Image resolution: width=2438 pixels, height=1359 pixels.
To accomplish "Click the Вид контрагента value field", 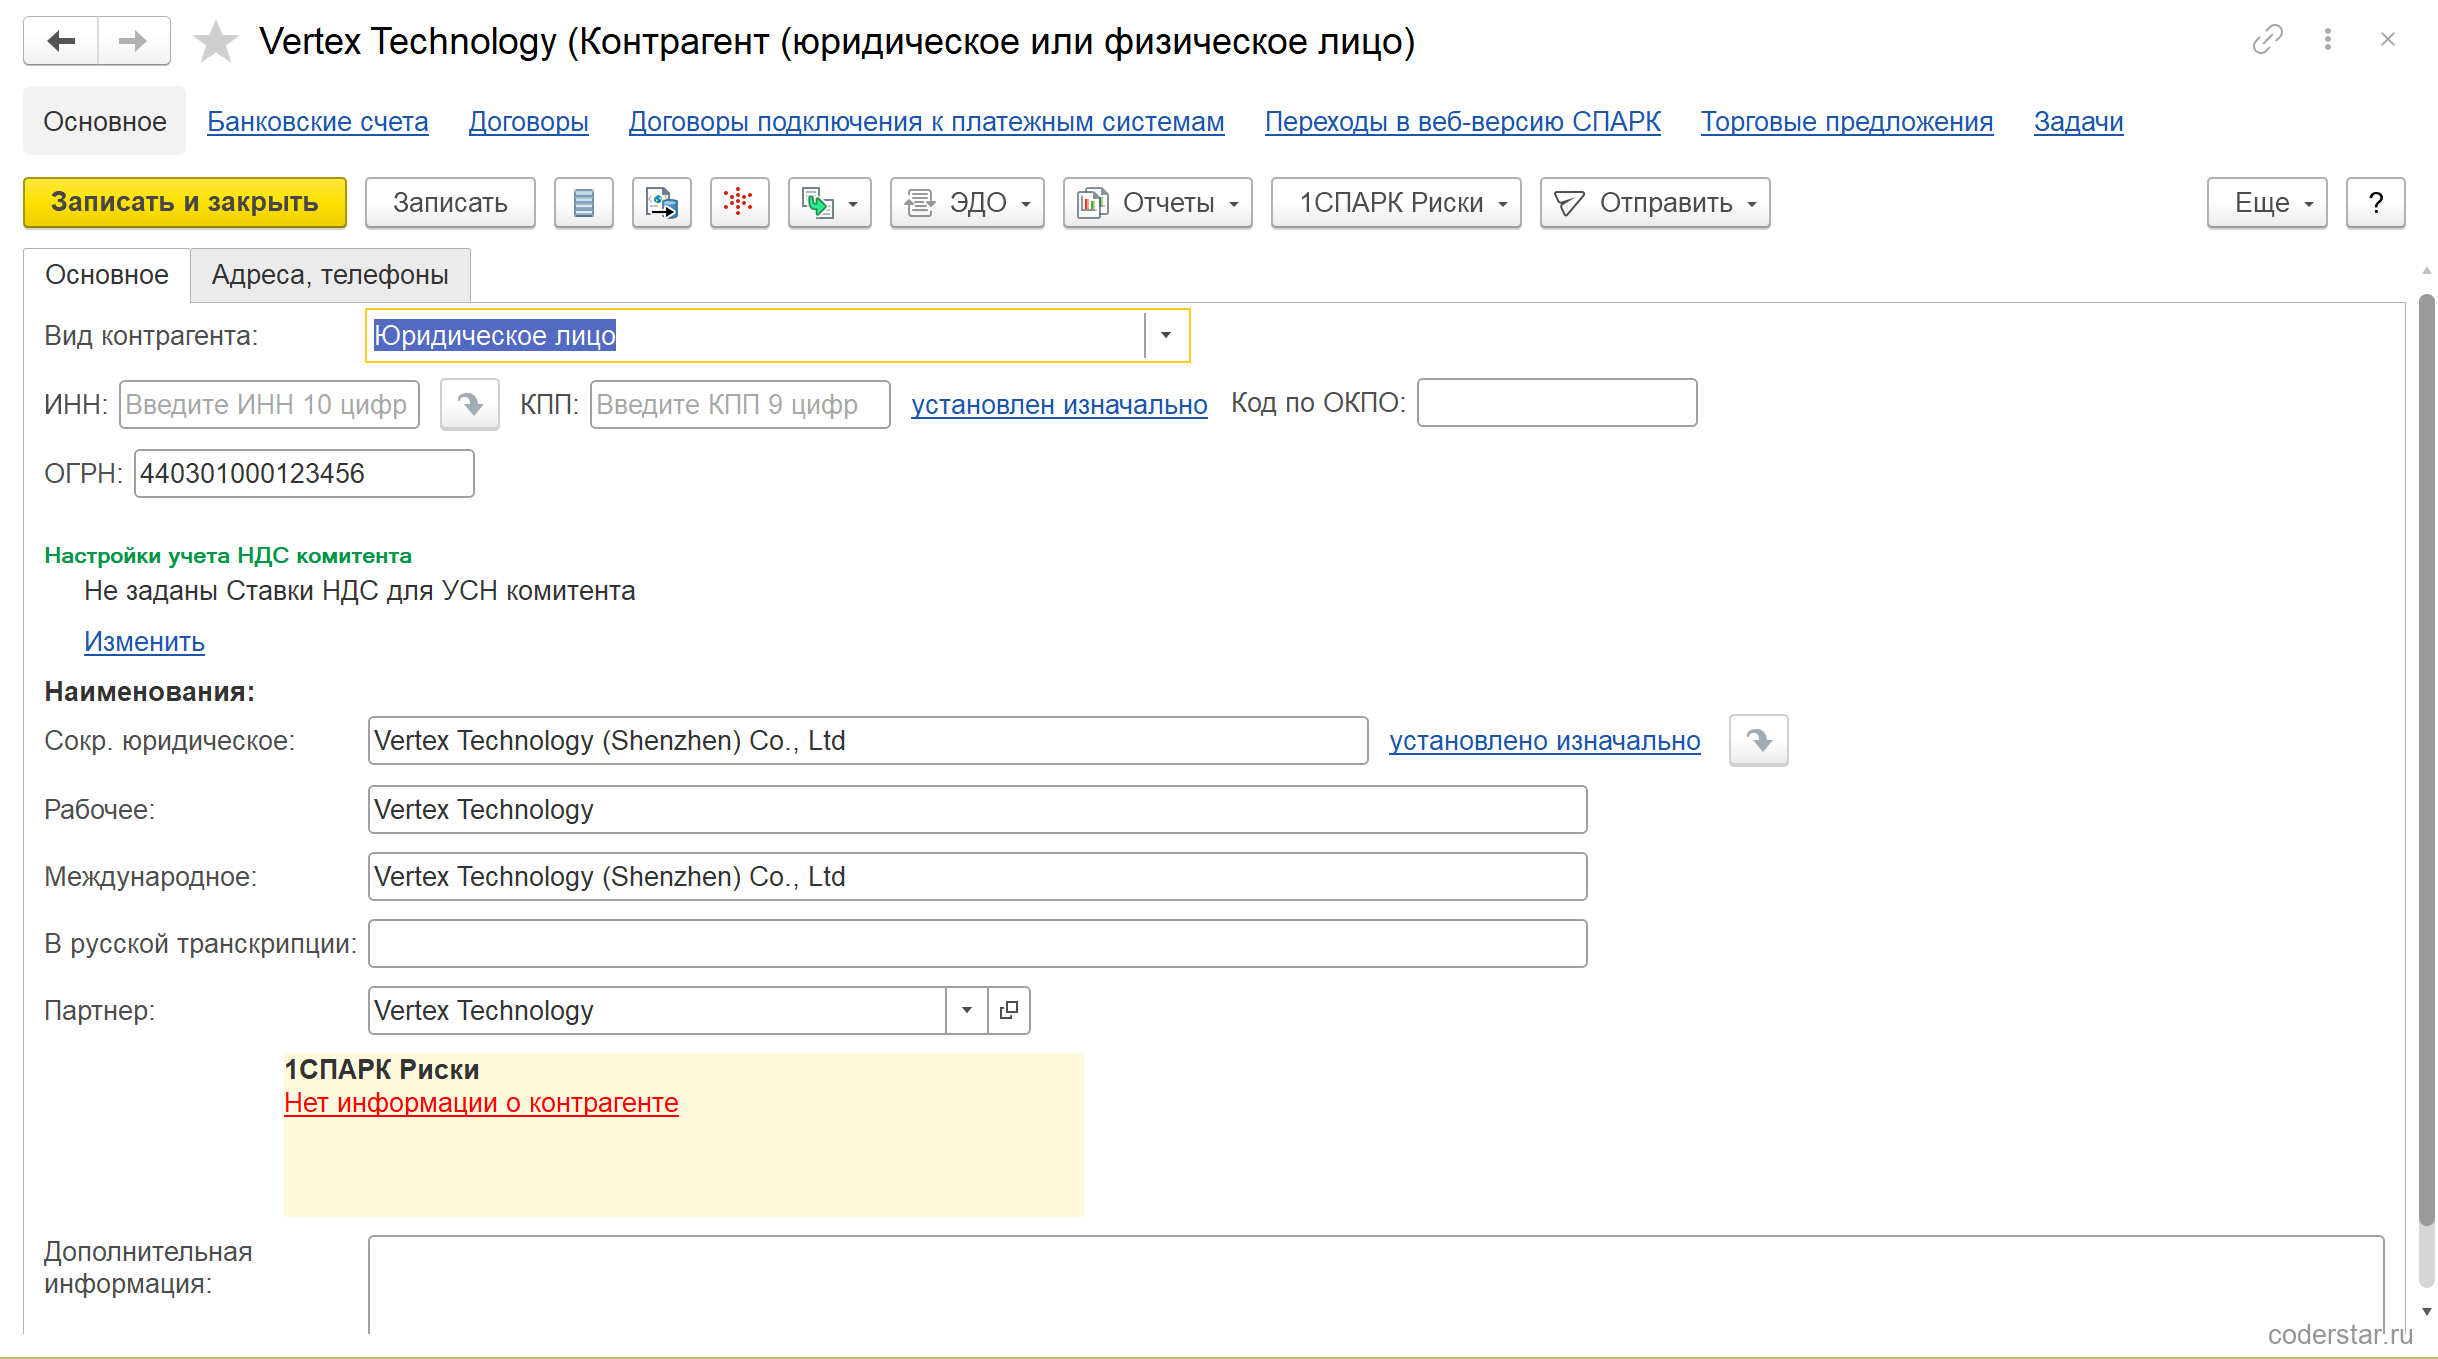I will [x=756, y=336].
